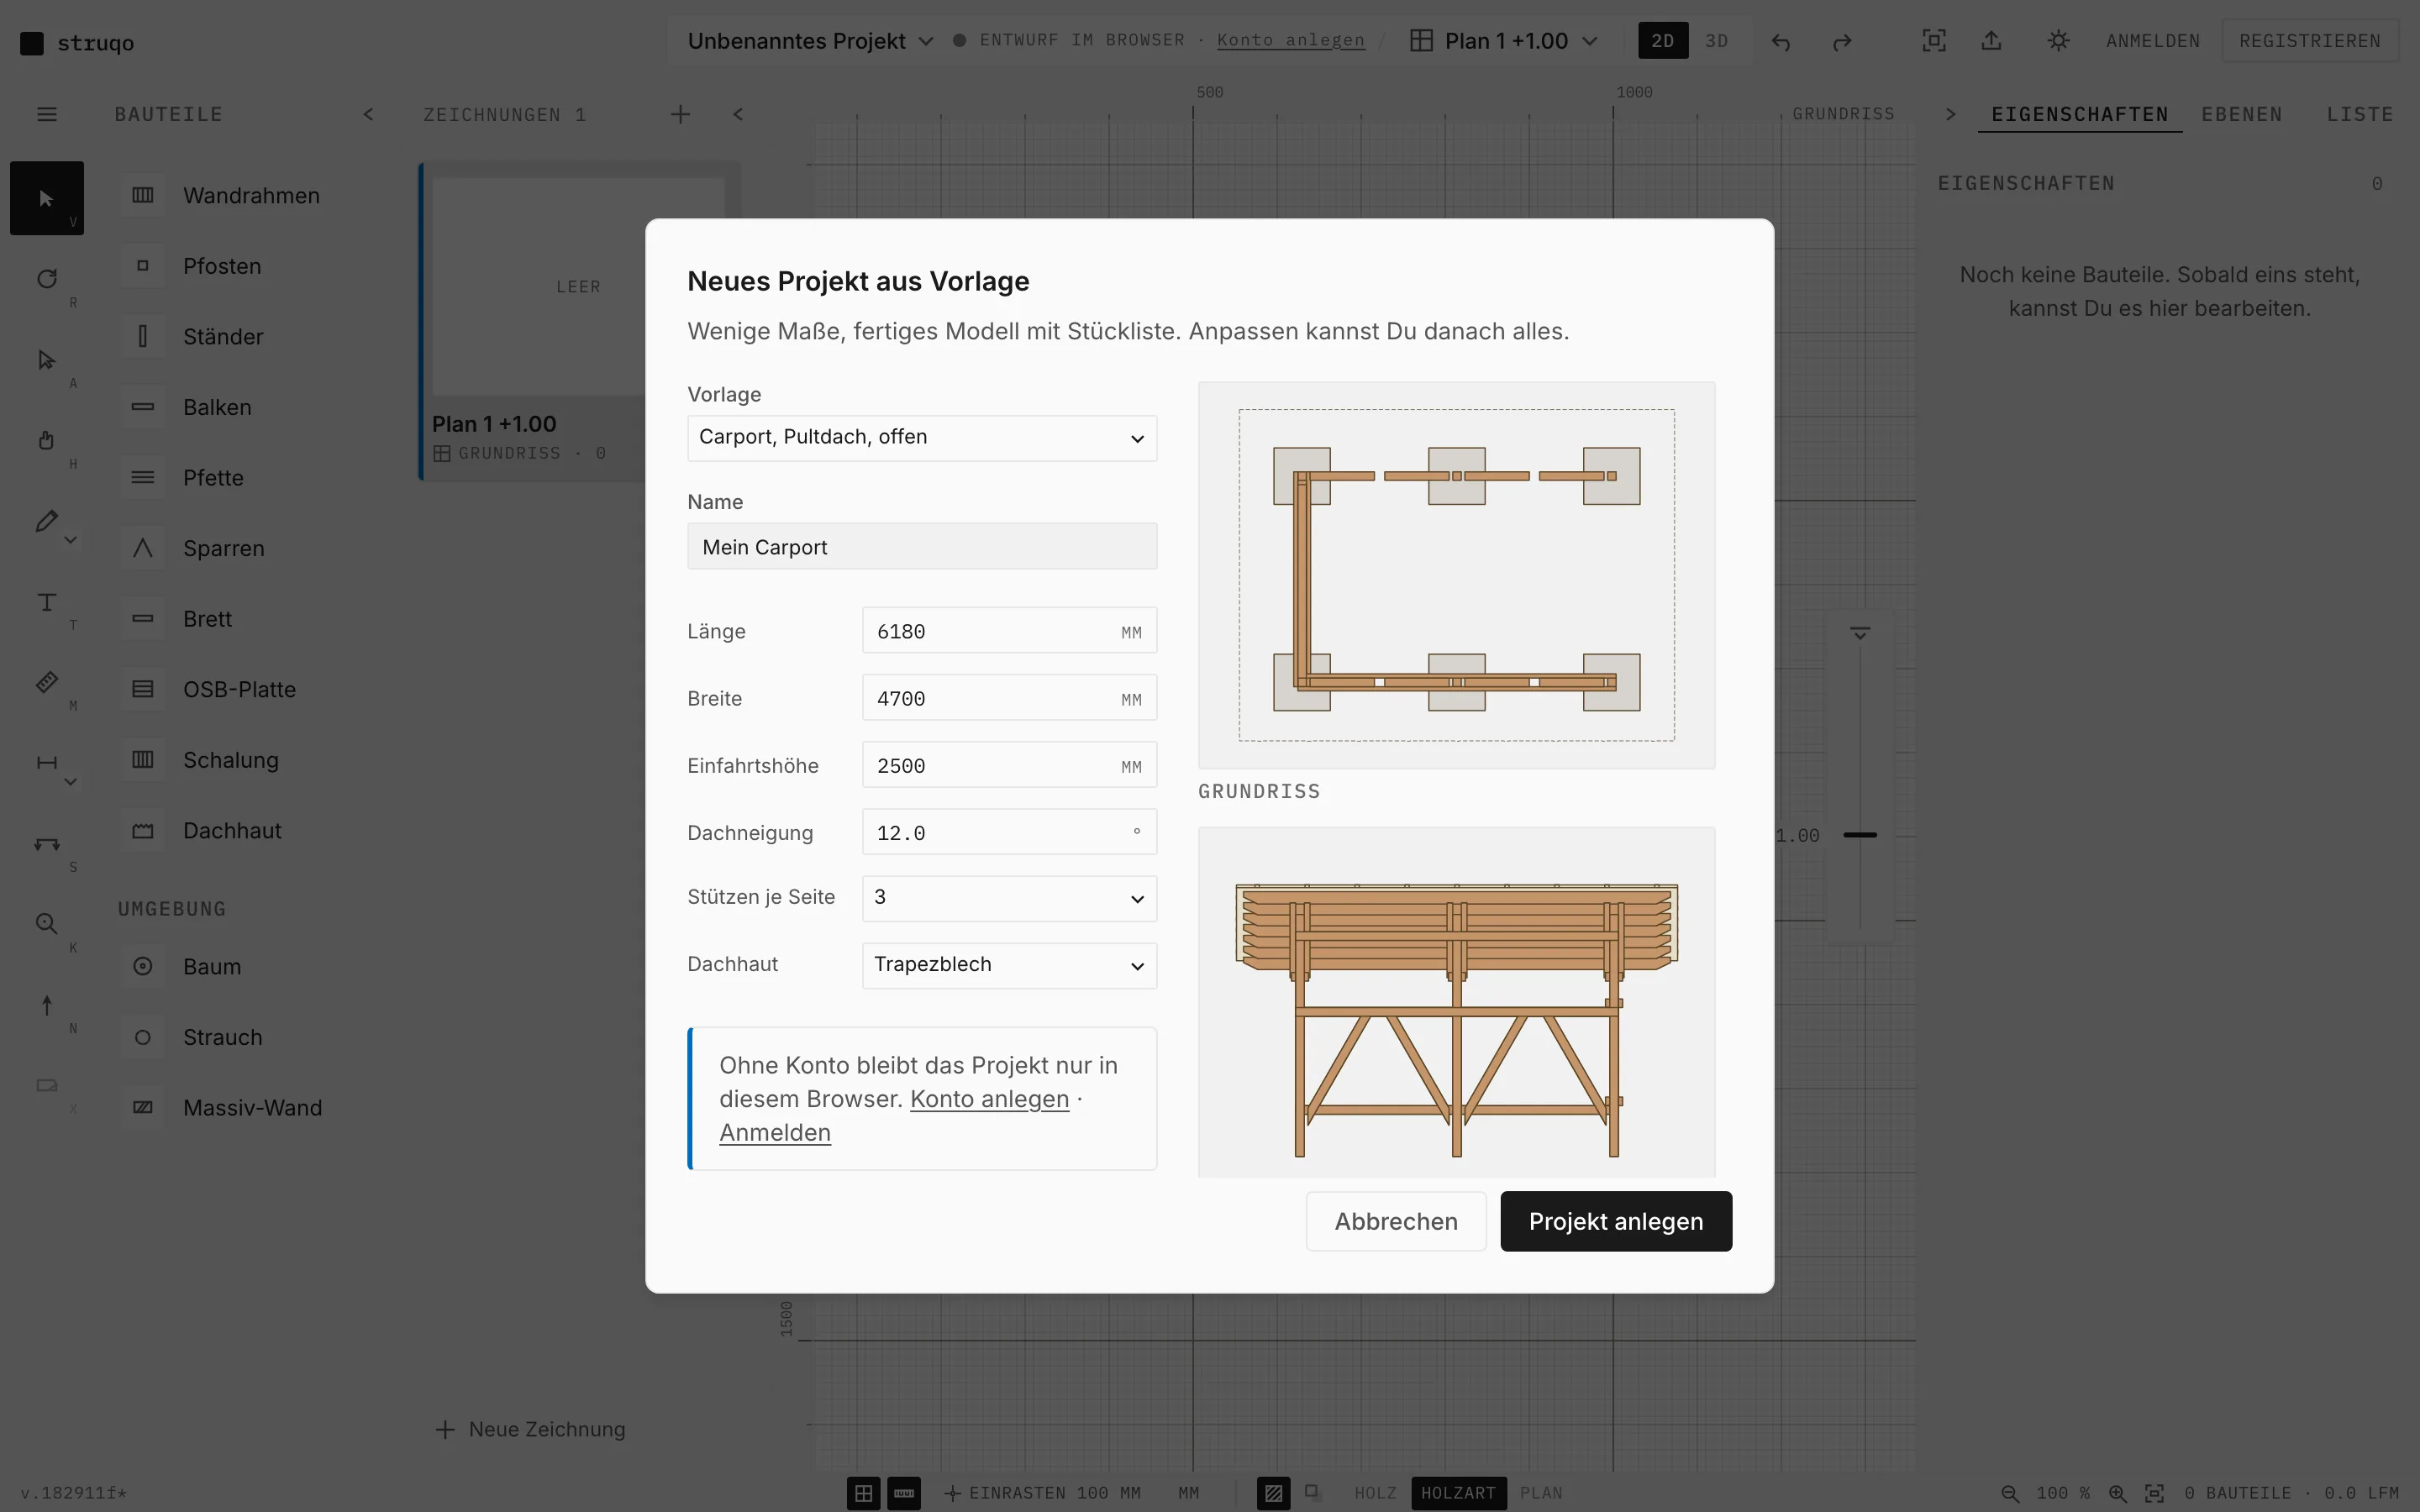Select HOLZART display mode

click(x=1458, y=1493)
